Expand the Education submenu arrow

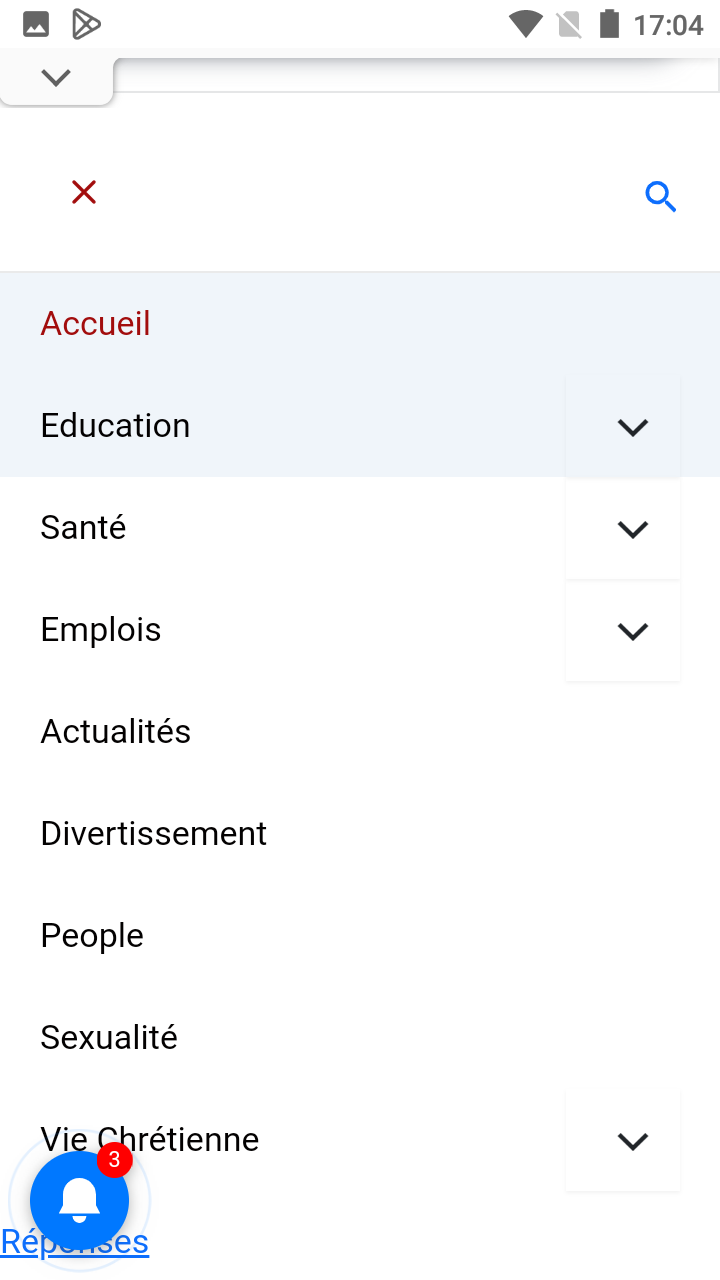[x=632, y=427]
